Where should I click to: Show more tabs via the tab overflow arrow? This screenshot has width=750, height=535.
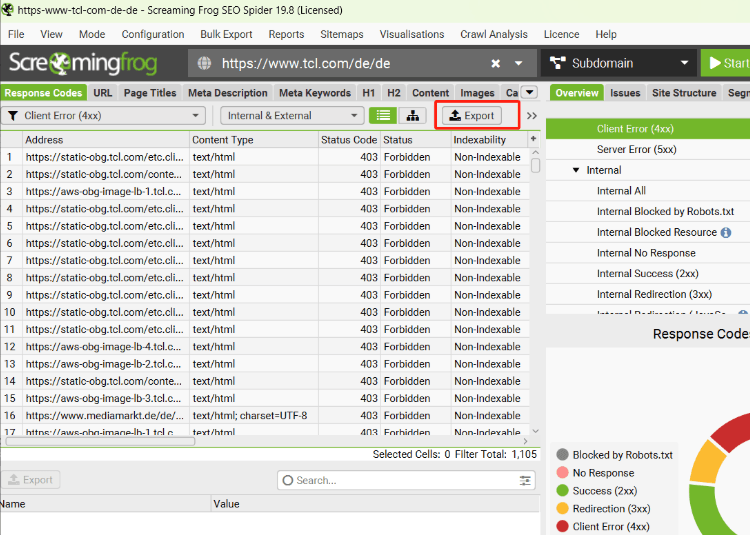tap(529, 93)
